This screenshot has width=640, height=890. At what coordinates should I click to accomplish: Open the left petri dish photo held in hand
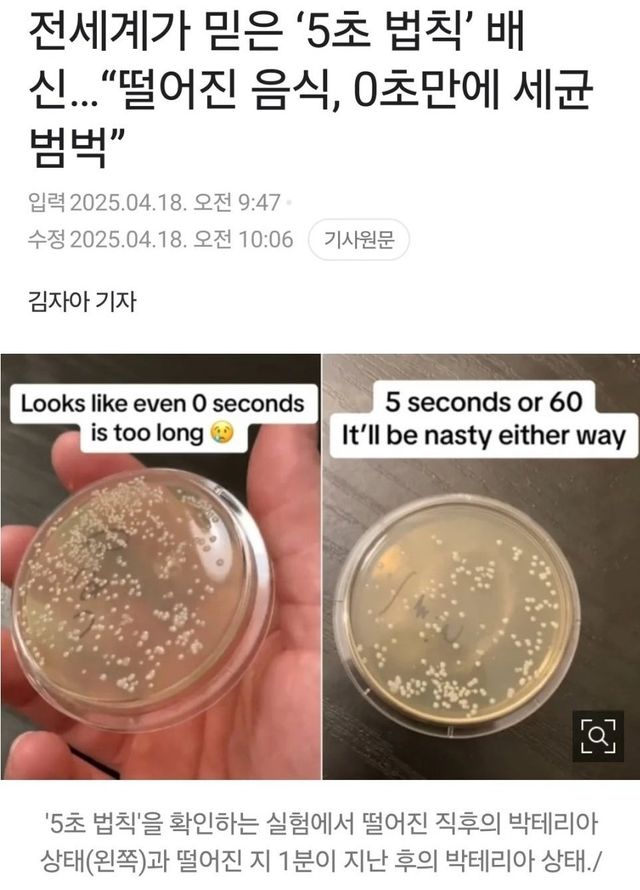[161, 566]
